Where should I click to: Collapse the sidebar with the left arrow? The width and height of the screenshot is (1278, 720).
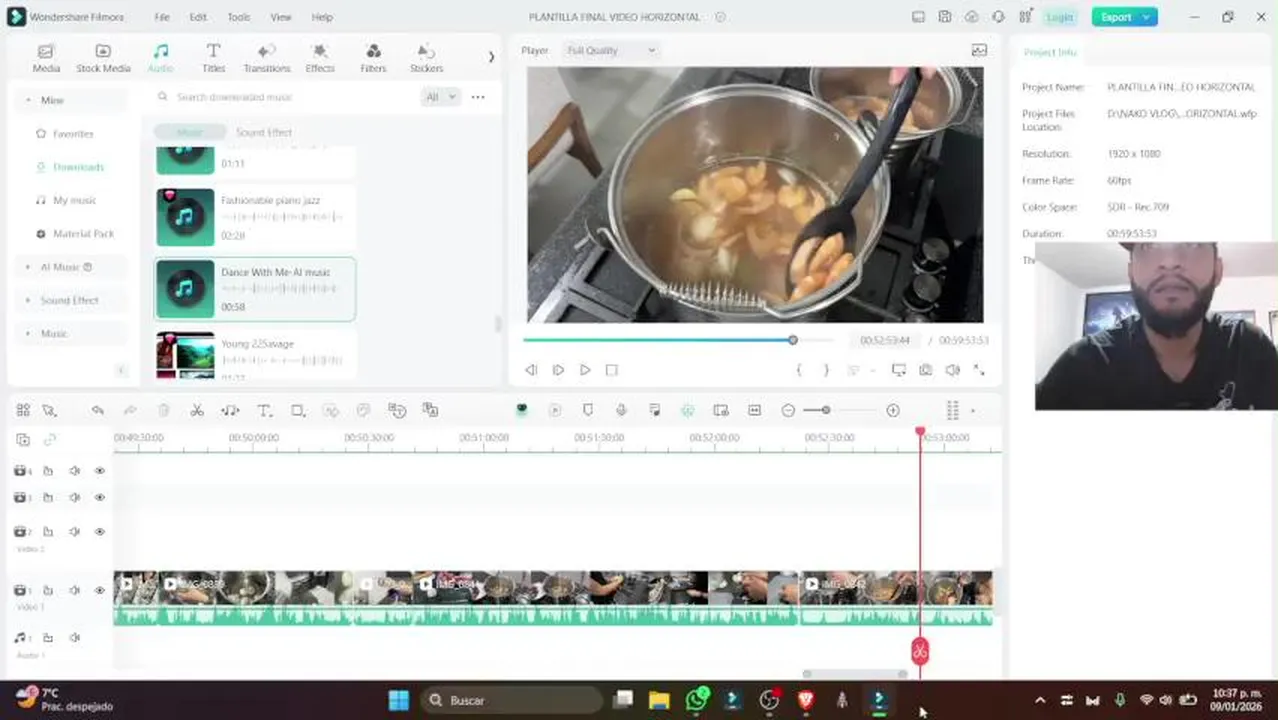click(121, 370)
